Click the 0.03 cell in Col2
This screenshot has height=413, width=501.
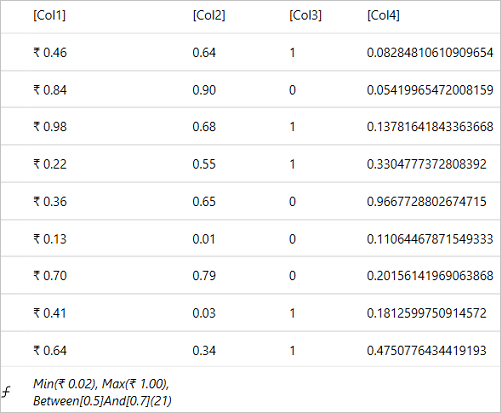(x=204, y=313)
